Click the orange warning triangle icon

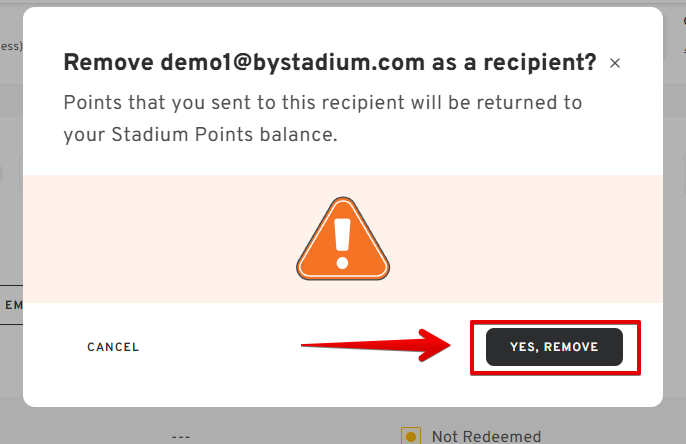pos(343,239)
